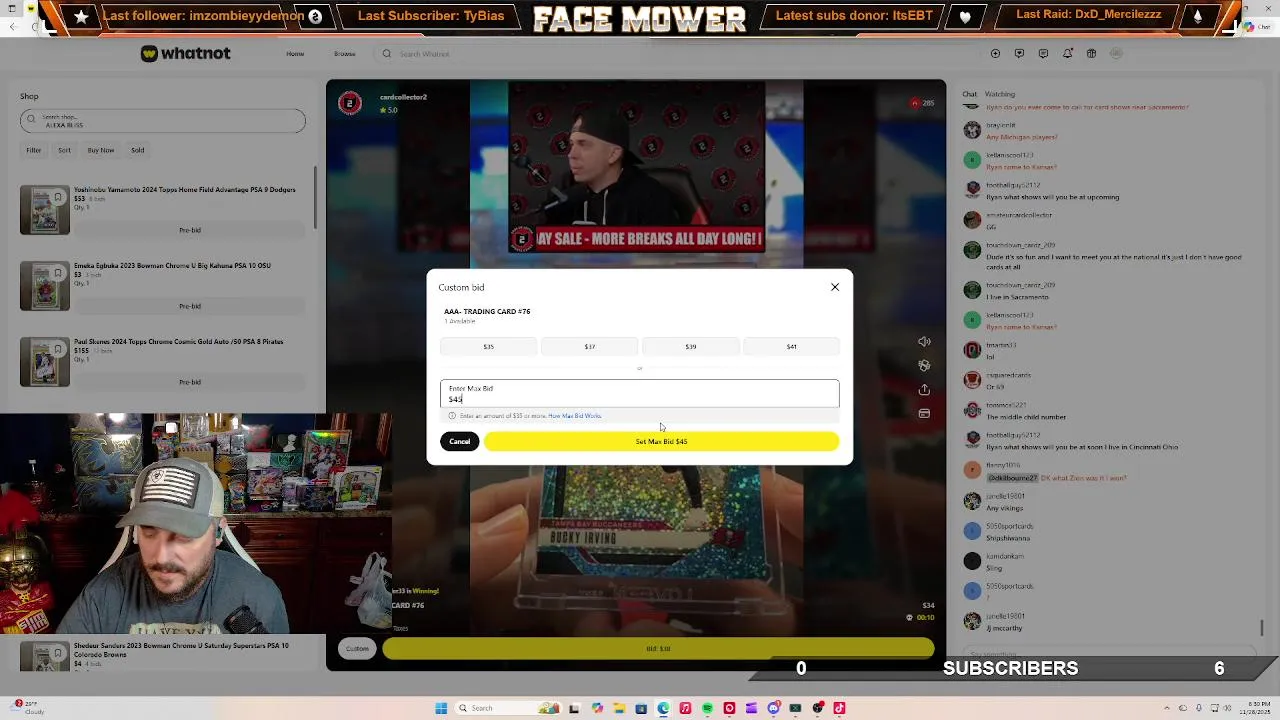Screen dimensions: 1280x720
Task: Open the notifications bell icon
Action: (1067, 54)
